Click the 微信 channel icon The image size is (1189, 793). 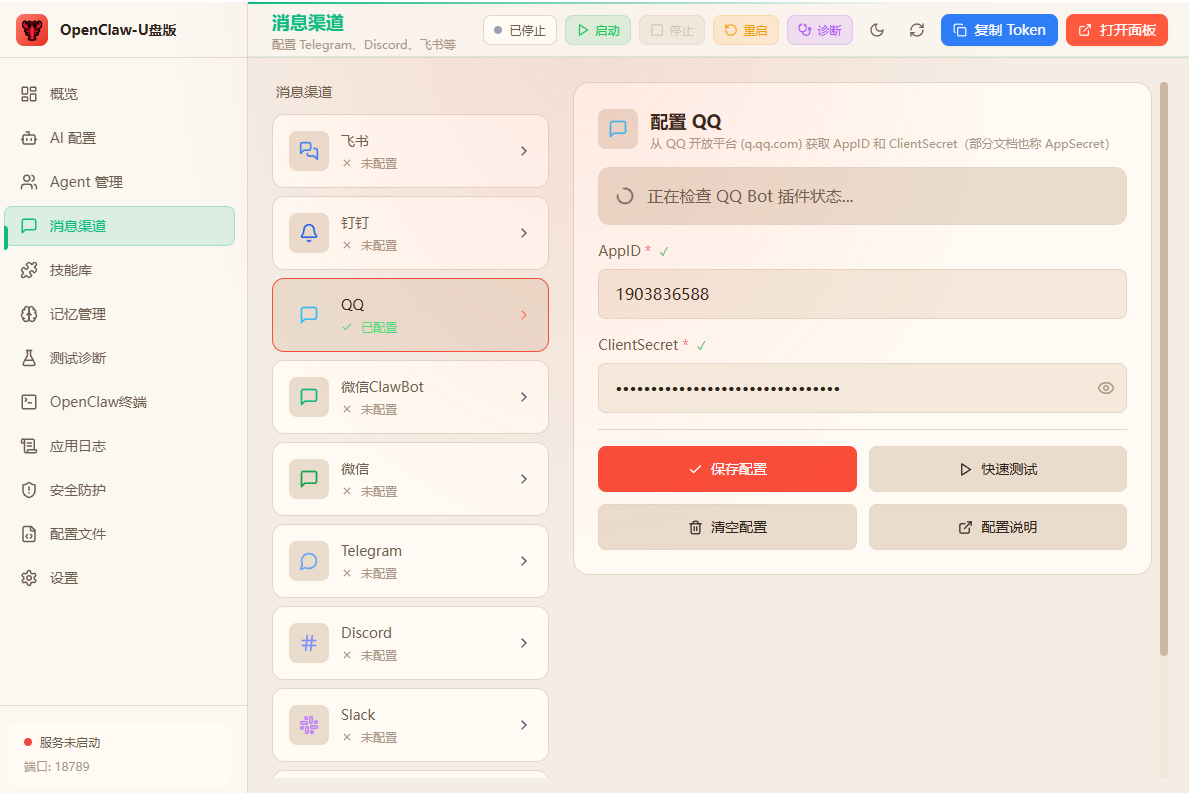point(309,479)
